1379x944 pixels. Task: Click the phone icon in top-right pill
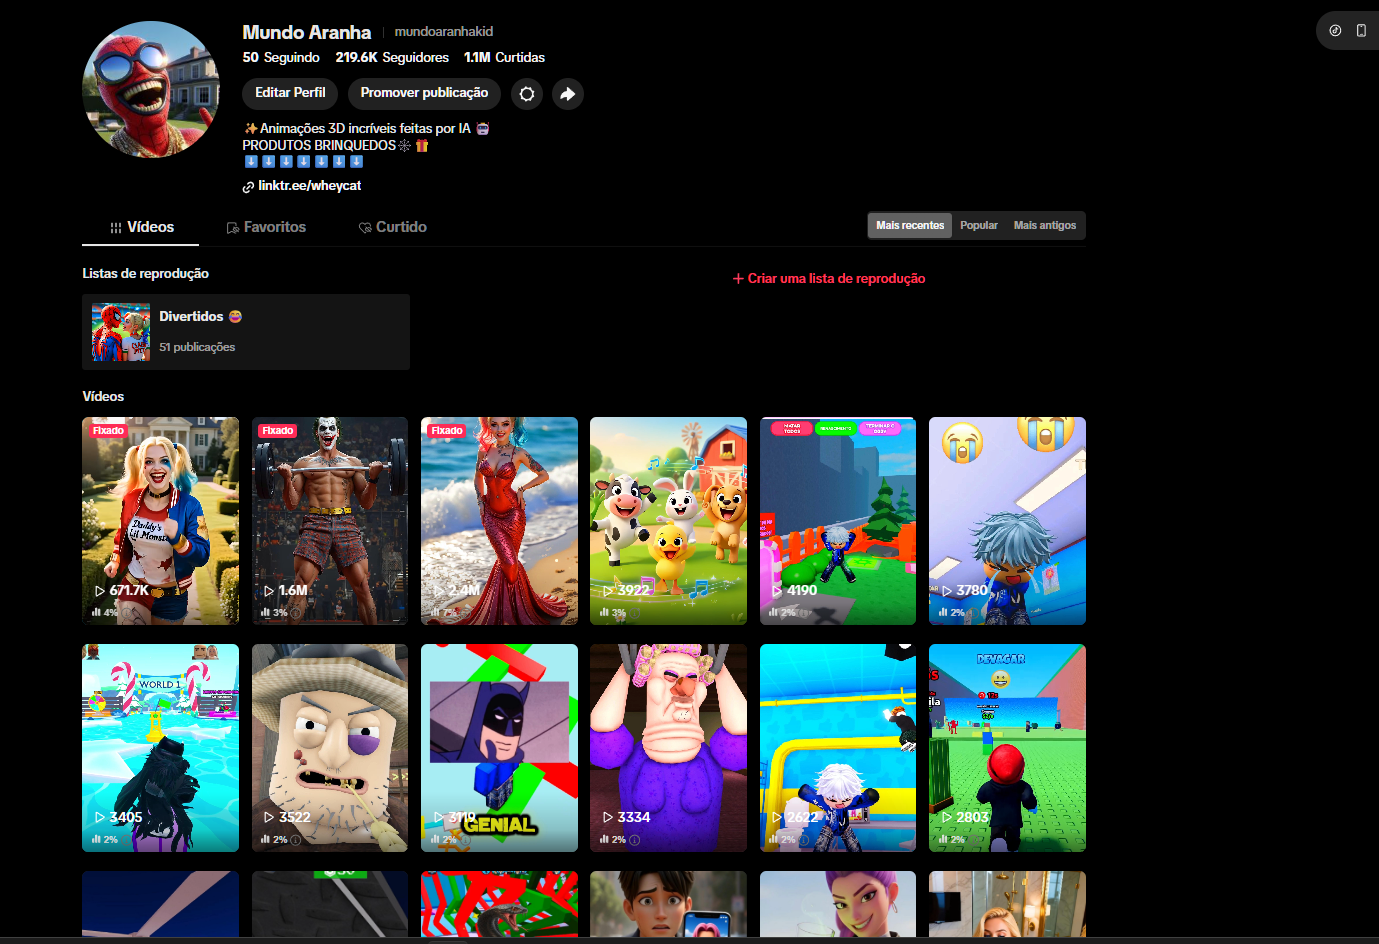pyautogui.click(x=1361, y=30)
